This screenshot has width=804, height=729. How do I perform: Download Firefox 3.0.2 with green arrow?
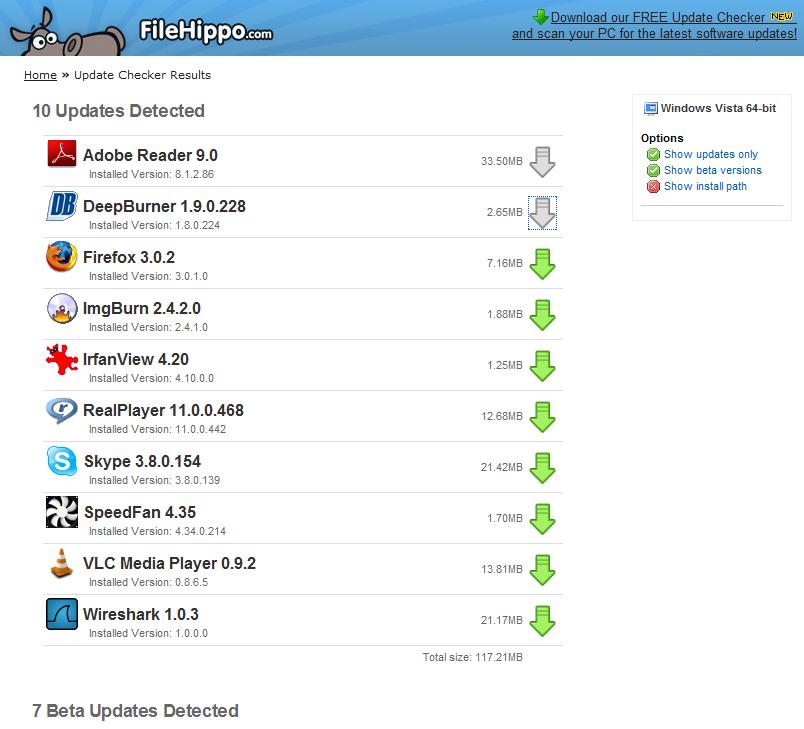click(x=542, y=264)
